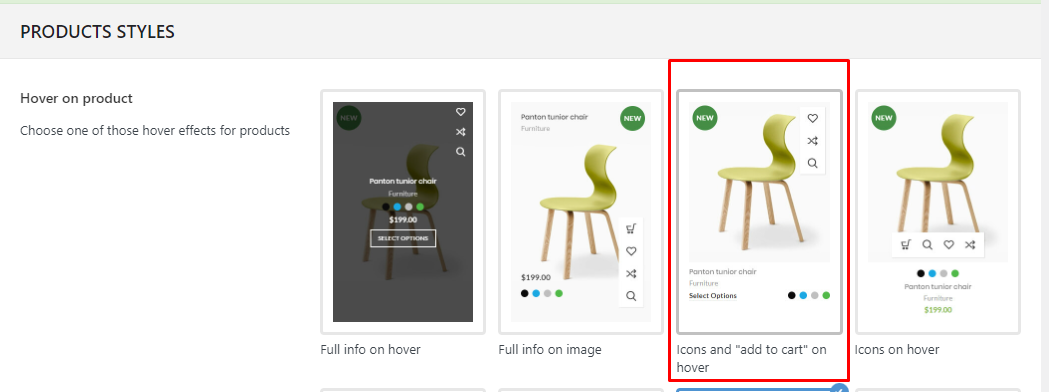Click $199.00 price in Full info on hover card

click(x=403, y=219)
